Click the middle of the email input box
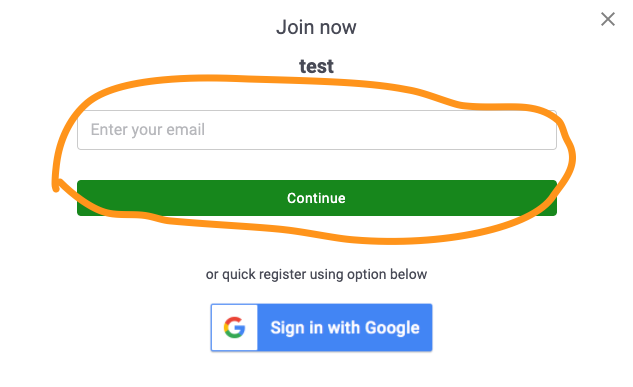 coord(317,130)
